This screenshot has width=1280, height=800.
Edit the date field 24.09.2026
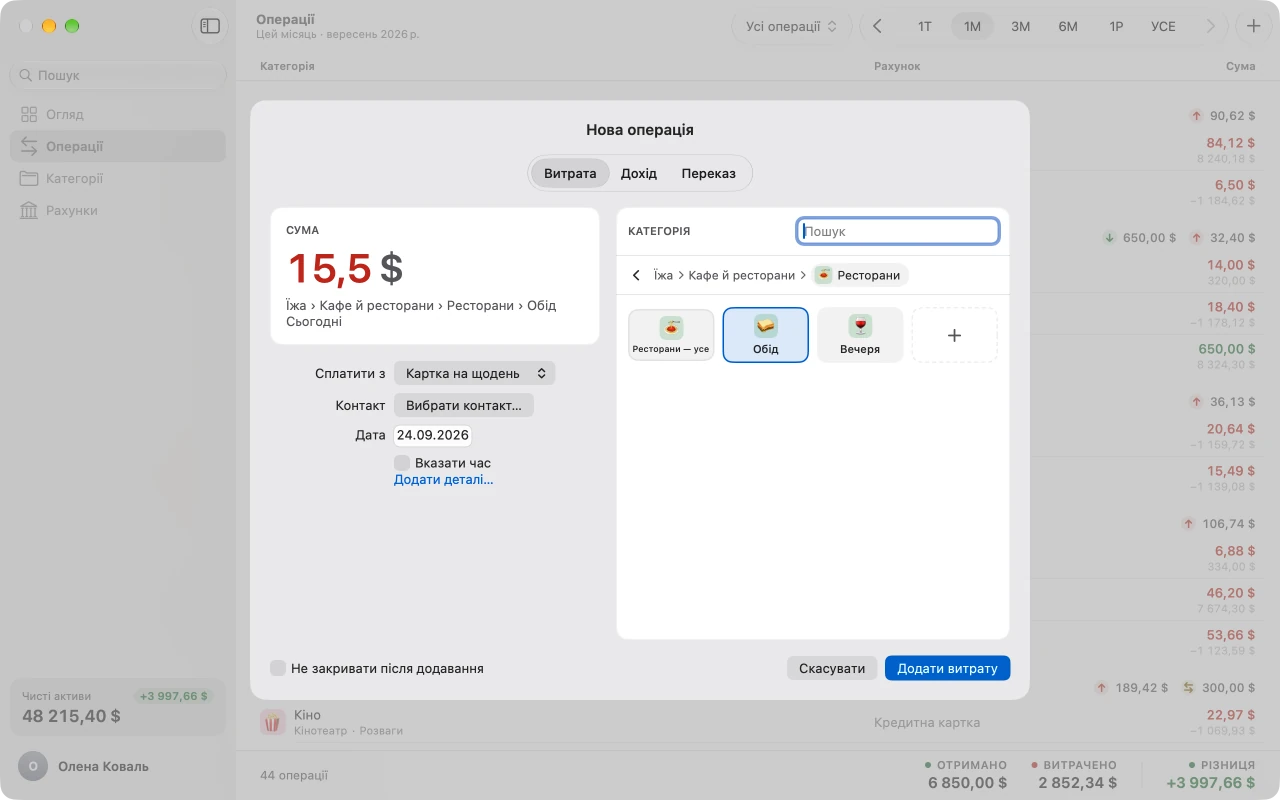(x=433, y=435)
